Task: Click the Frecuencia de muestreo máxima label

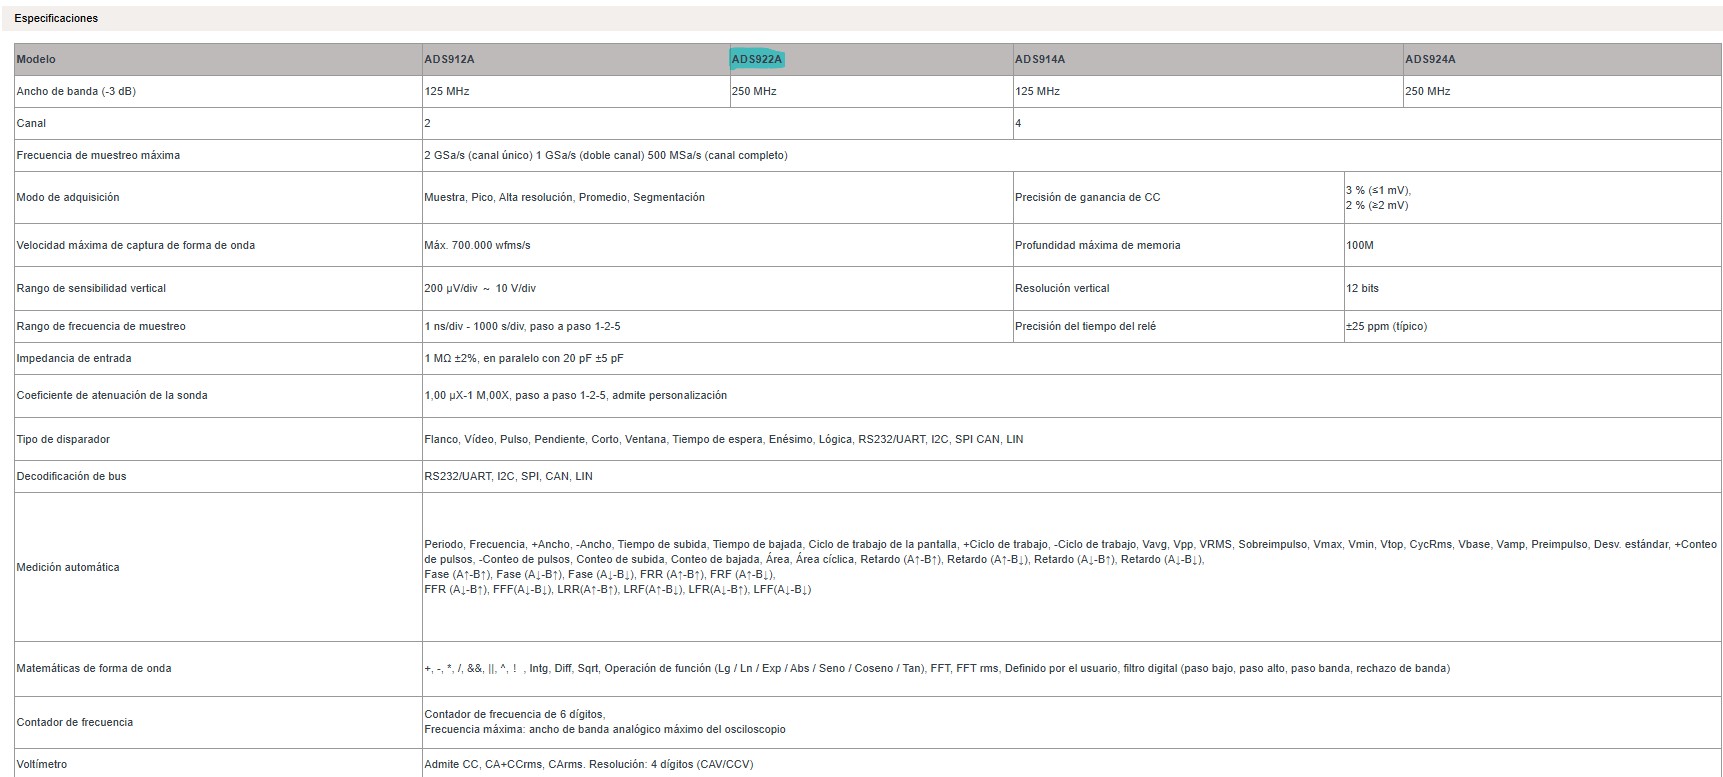Action: coord(98,155)
